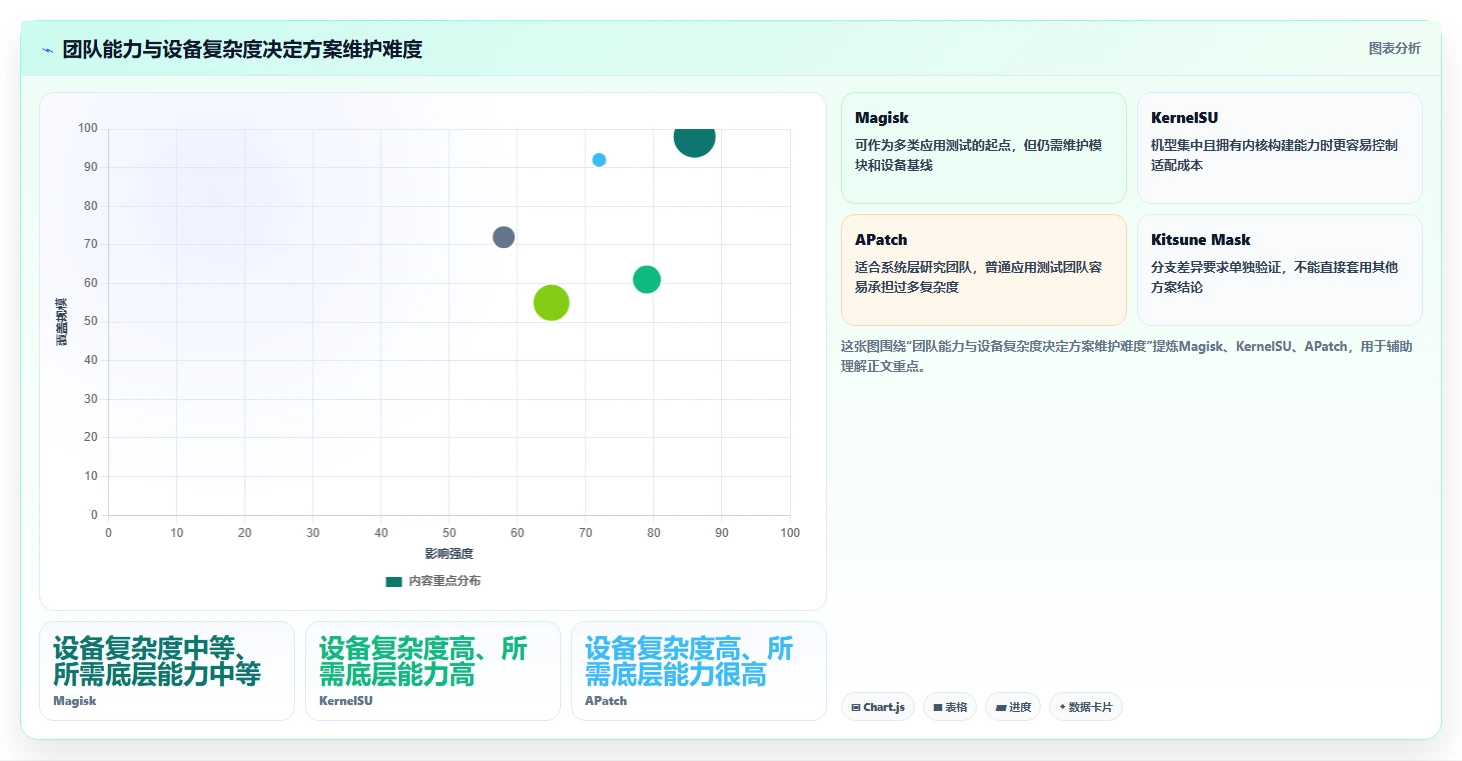Select the KernelSU stat card below chart

pos(433,671)
